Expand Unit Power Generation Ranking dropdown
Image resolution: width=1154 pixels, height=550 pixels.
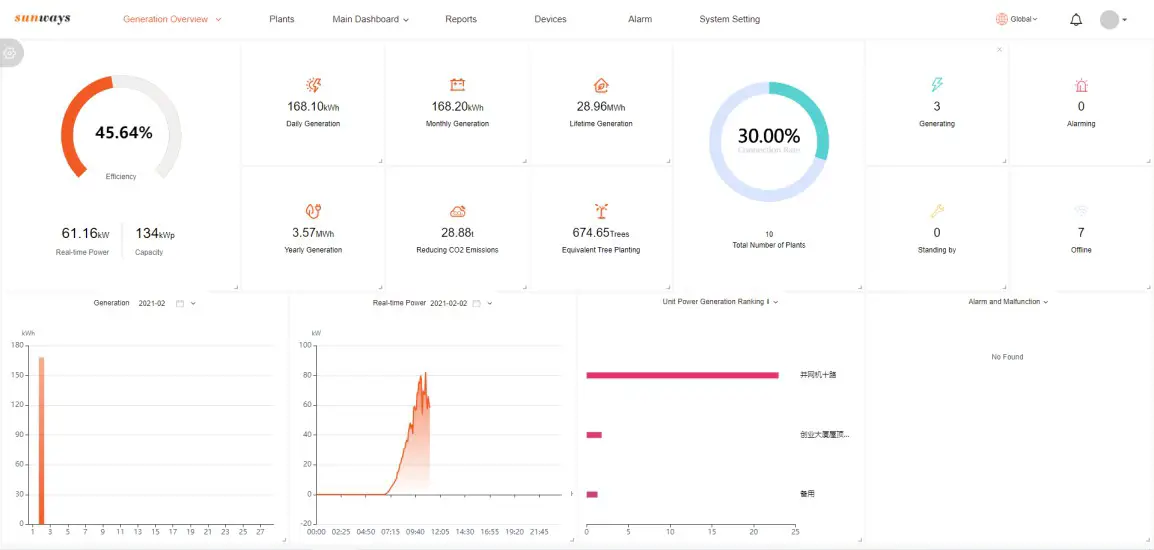pyautogui.click(x=776, y=302)
